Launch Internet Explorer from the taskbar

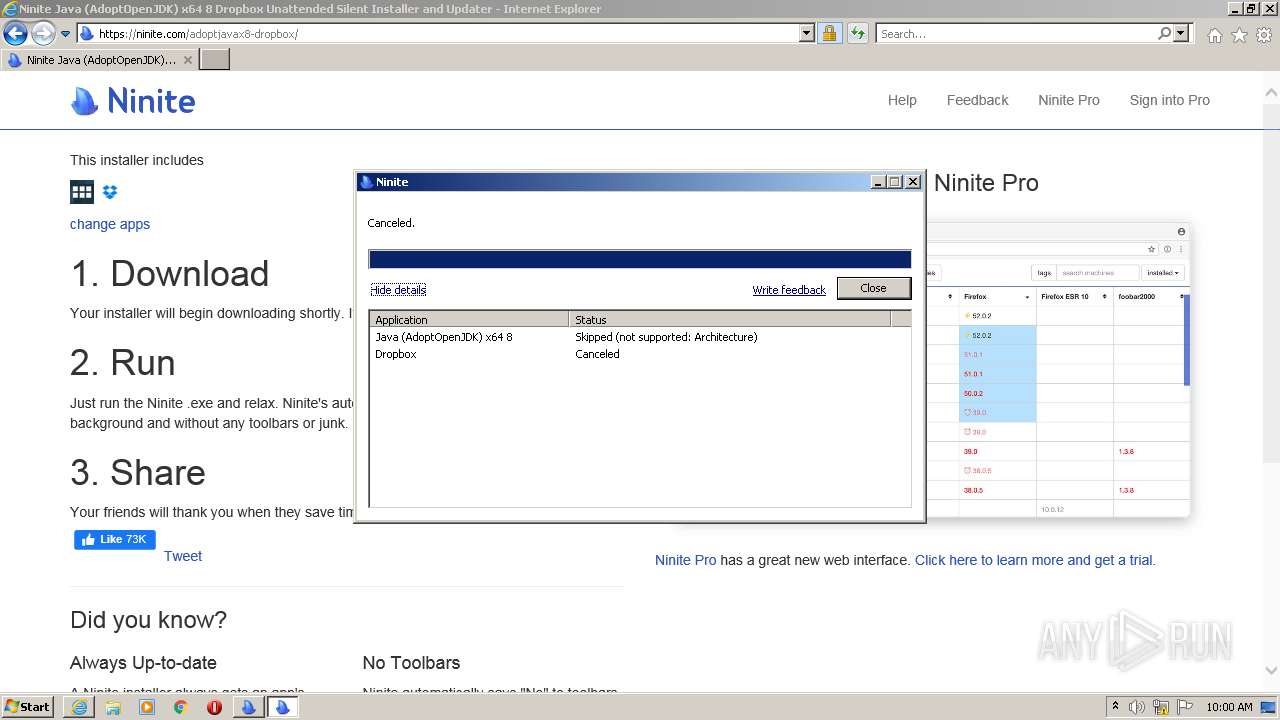coord(79,707)
